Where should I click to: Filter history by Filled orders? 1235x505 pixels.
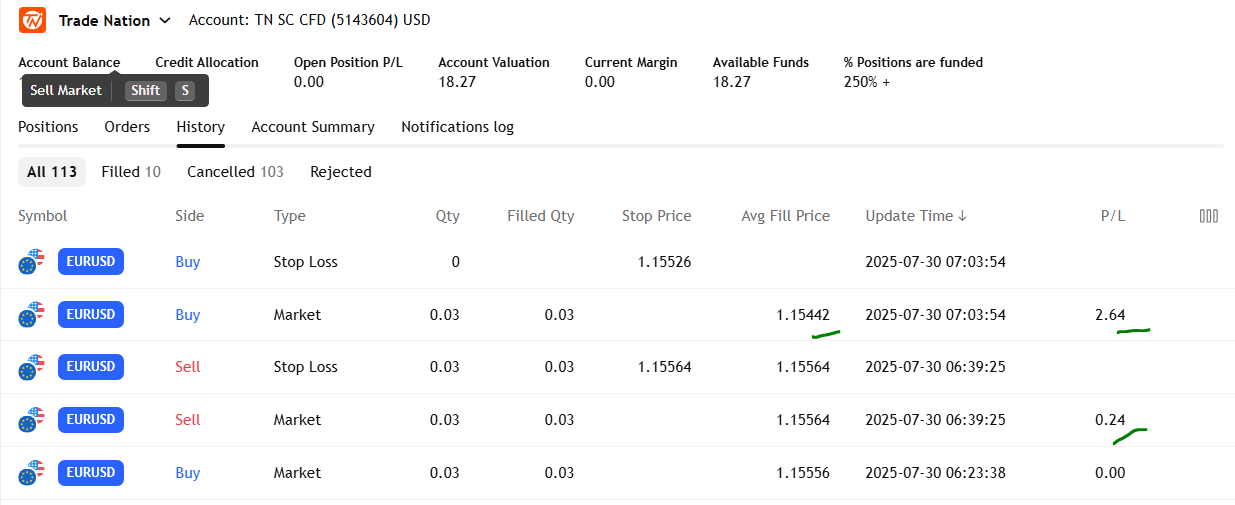[131, 172]
